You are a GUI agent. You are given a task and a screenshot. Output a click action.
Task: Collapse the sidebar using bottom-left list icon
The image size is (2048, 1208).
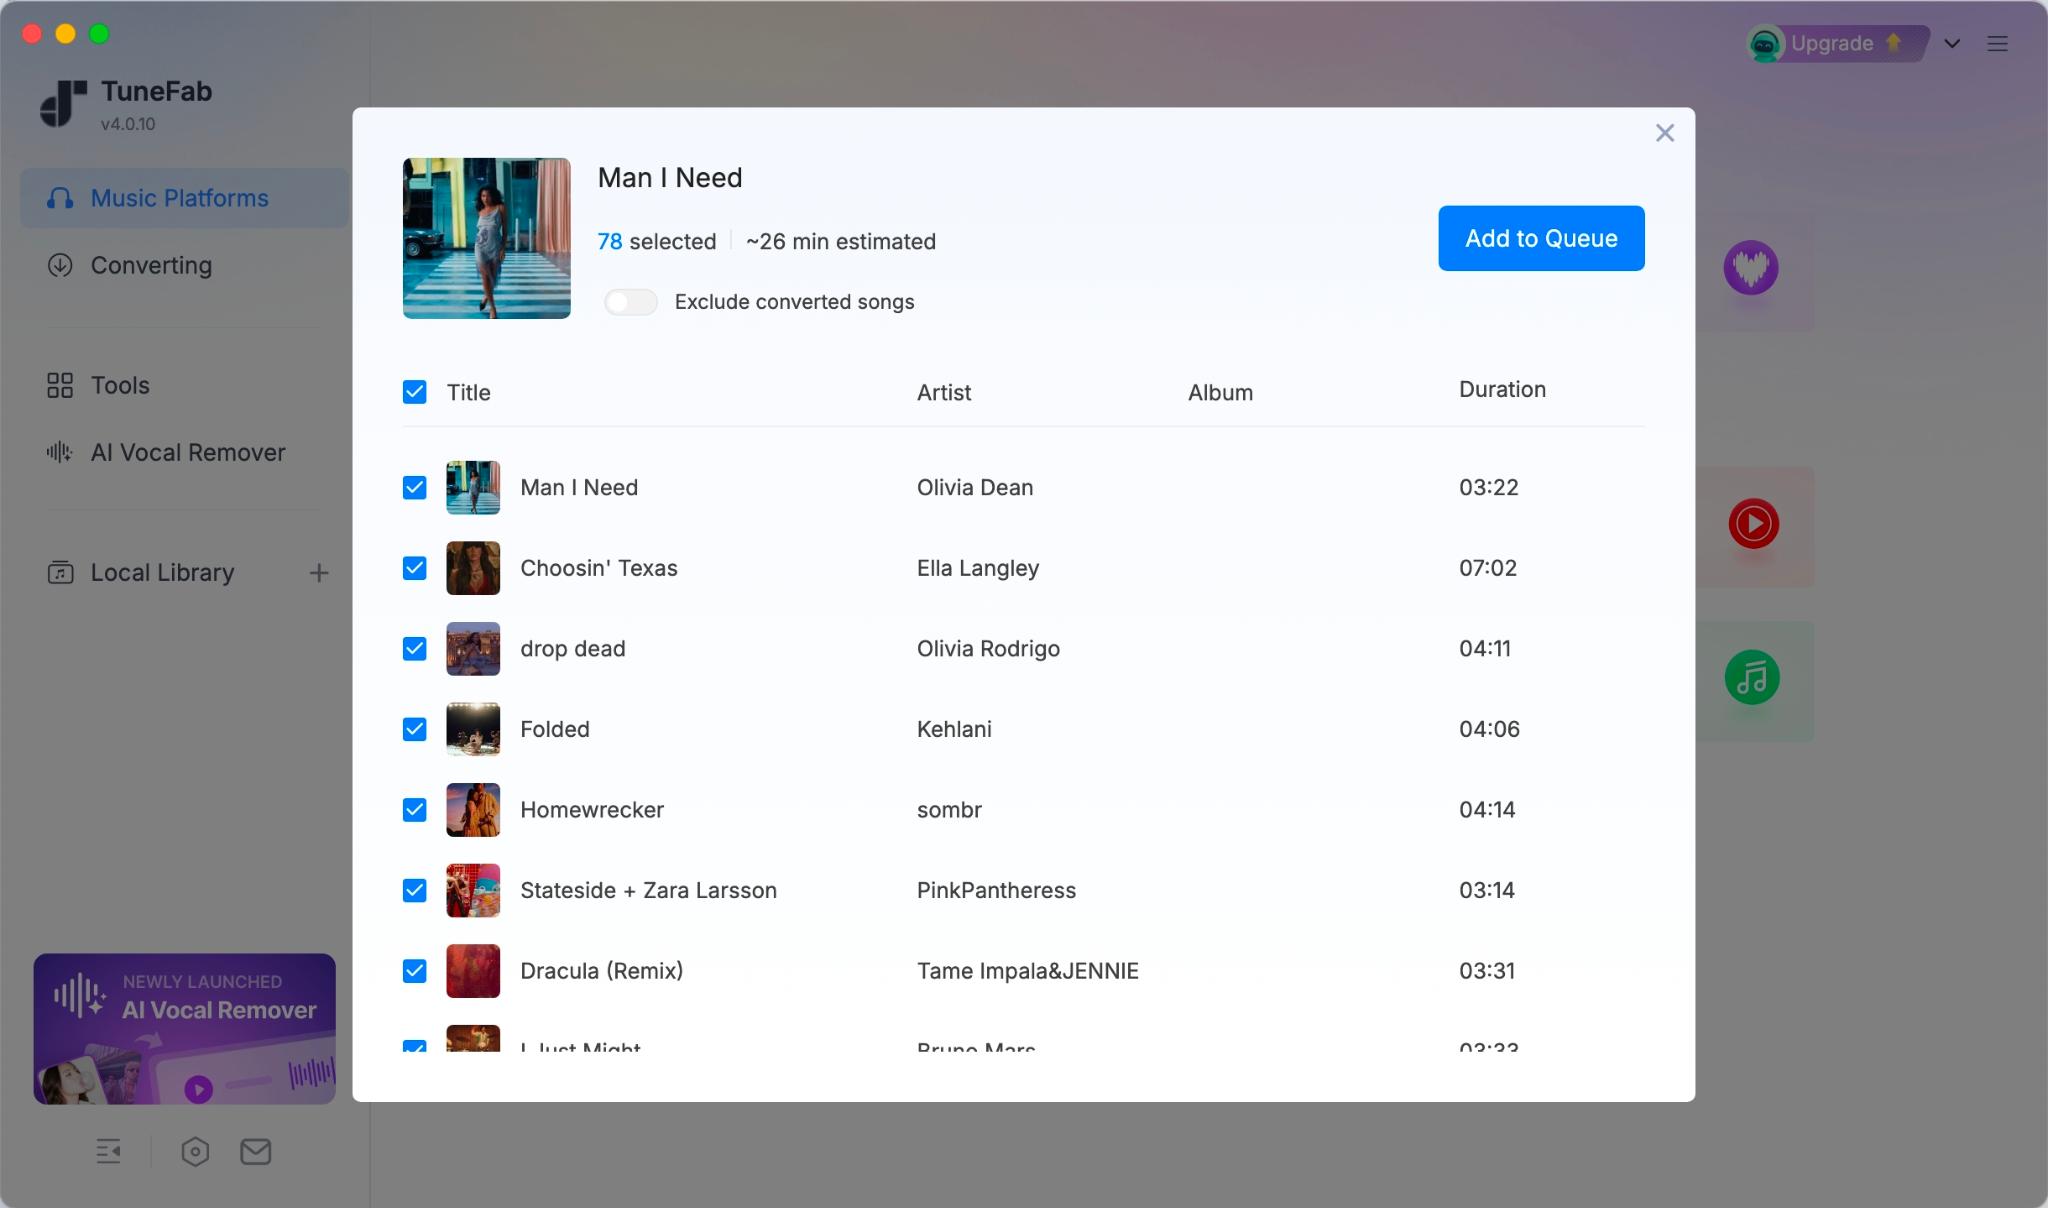(108, 1151)
